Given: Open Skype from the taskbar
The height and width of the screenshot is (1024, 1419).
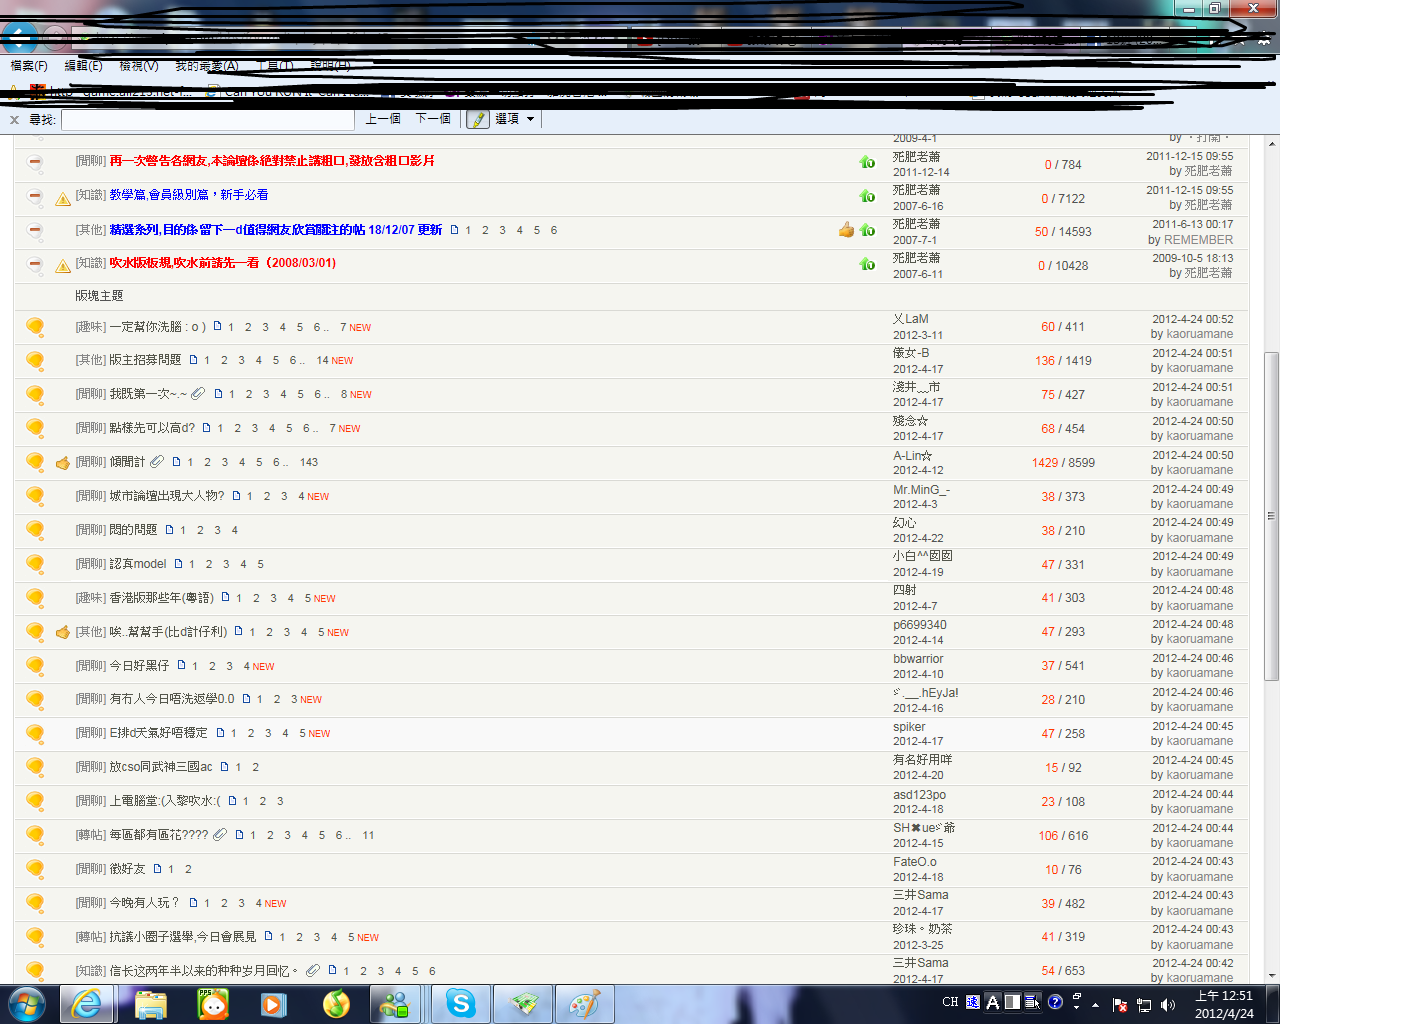Looking at the screenshot, I should coord(461,1003).
